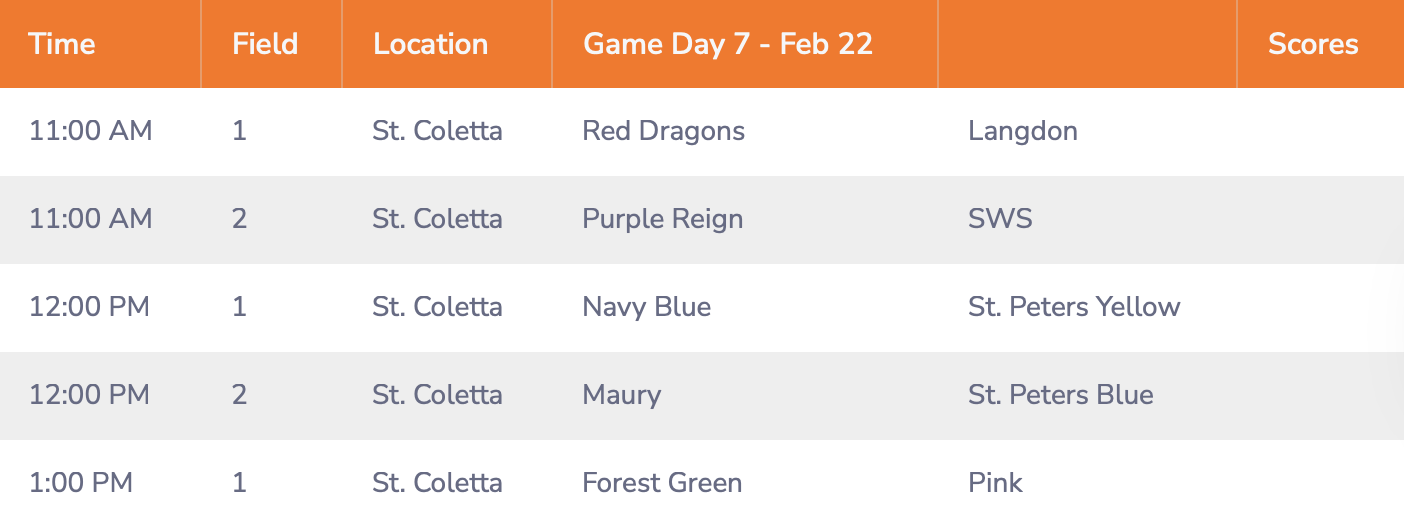The width and height of the screenshot is (1404, 530).
Task: Select the Purple Reign team cell
Action: [x=662, y=219]
